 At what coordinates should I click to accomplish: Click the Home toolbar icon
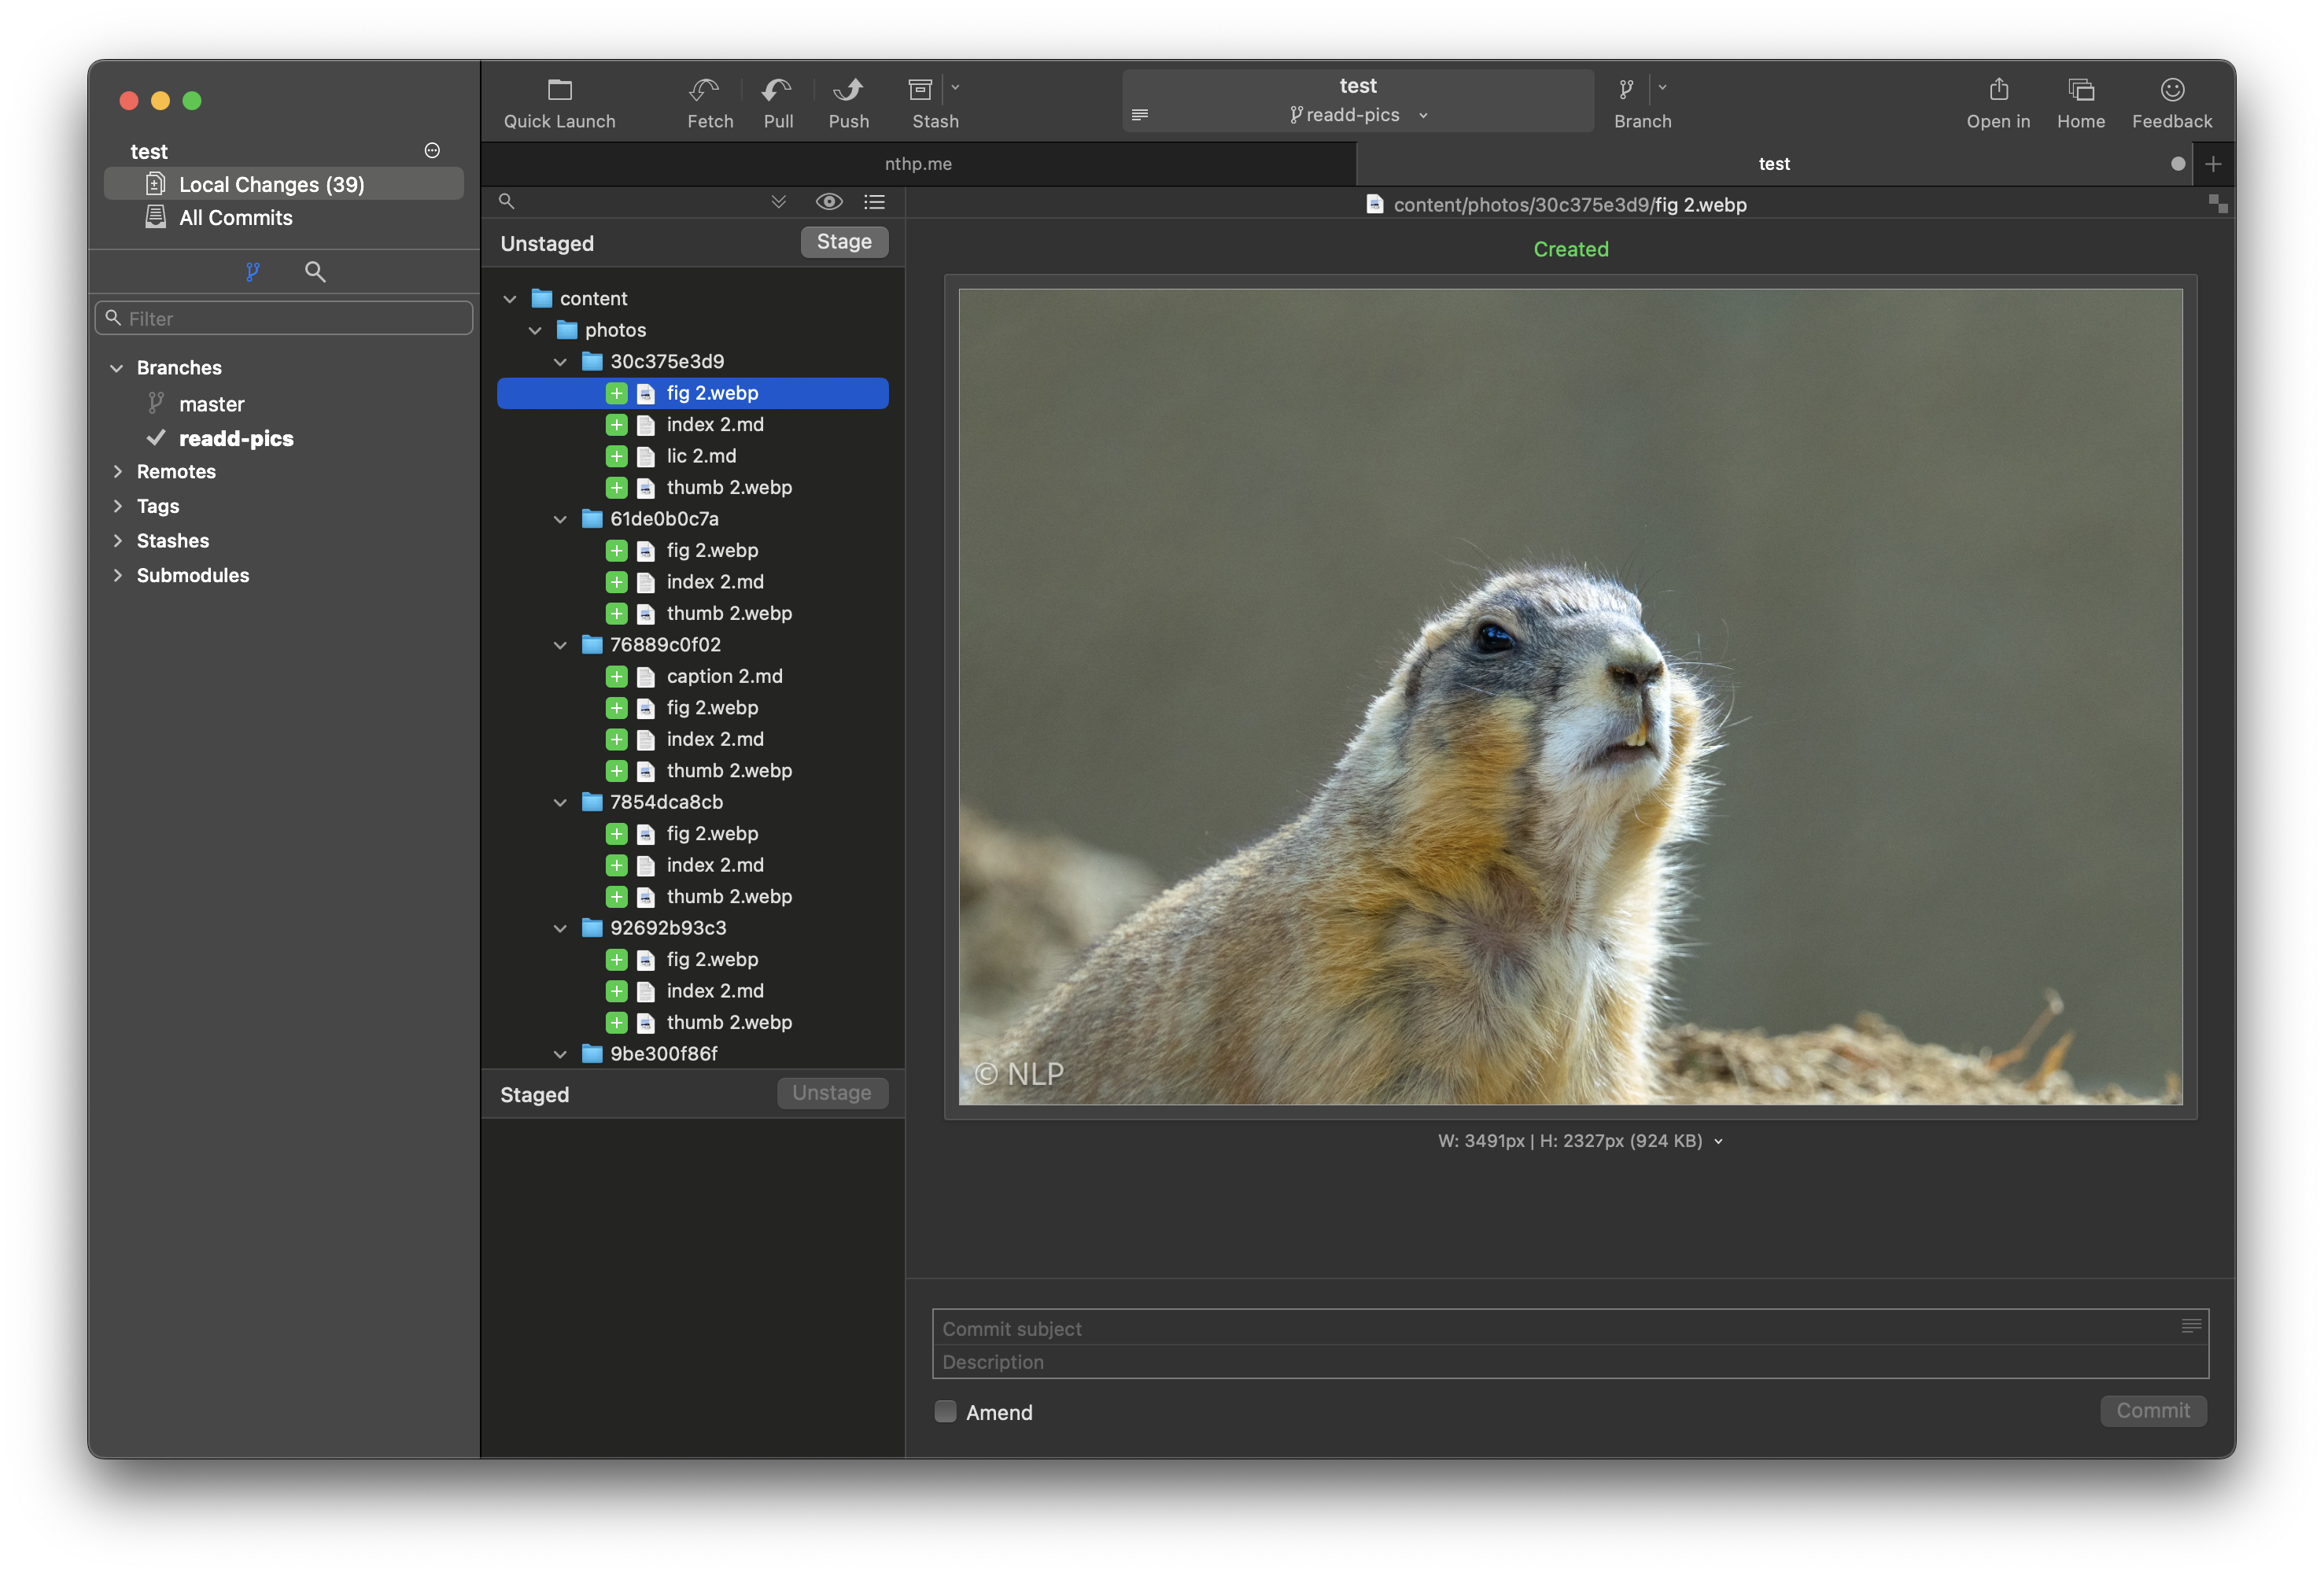pyautogui.click(x=2080, y=91)
